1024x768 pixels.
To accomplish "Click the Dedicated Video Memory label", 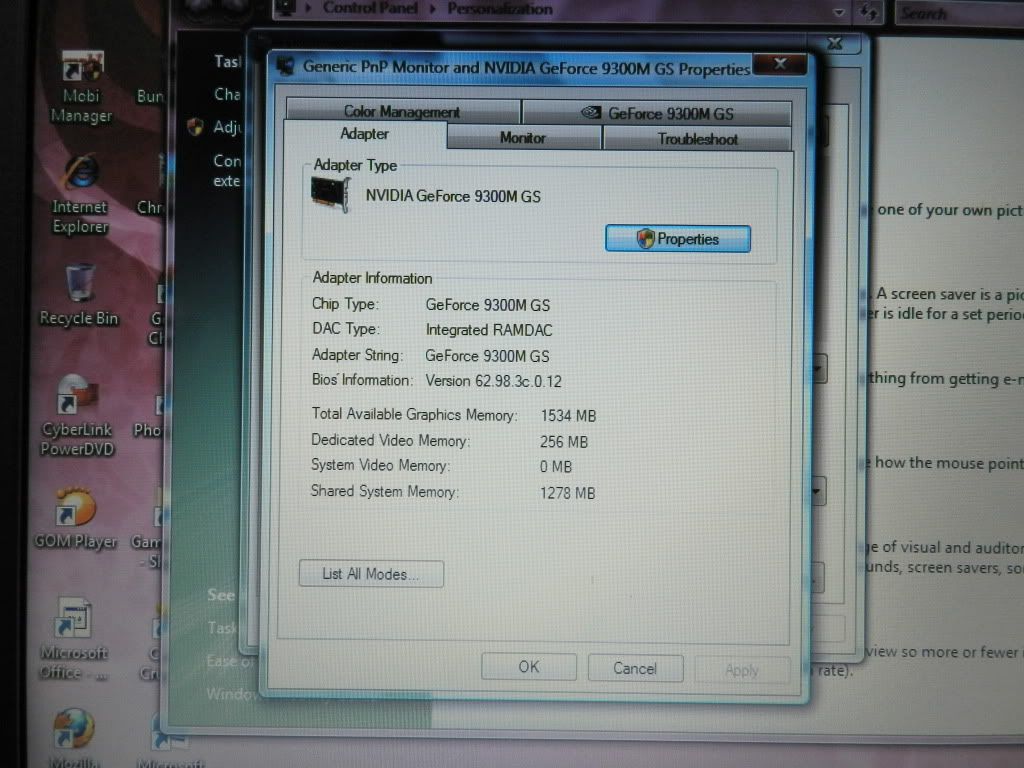I will click(x=391, y=441).
